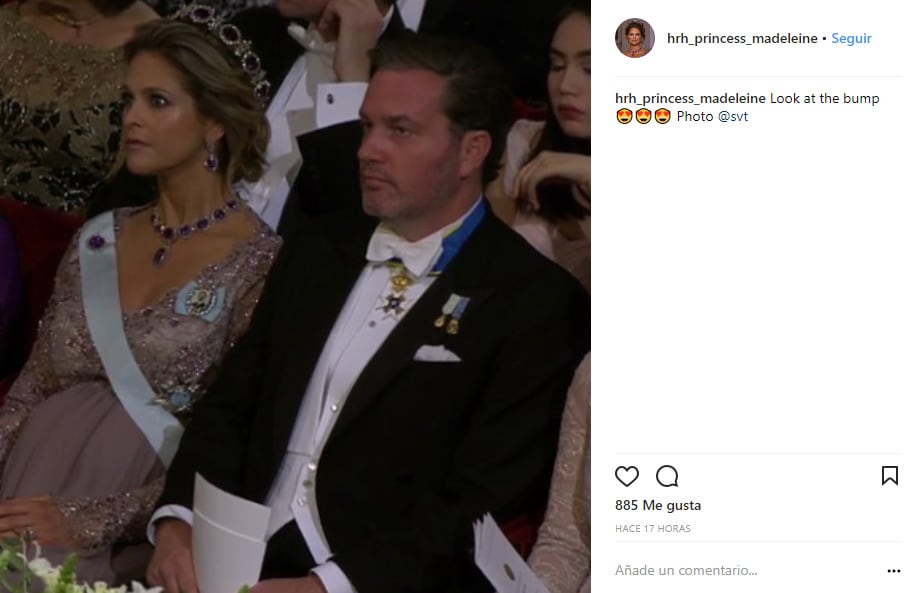Open comments via the speech bubble icon
Screen dimensions: 905x593
point(667,476)
